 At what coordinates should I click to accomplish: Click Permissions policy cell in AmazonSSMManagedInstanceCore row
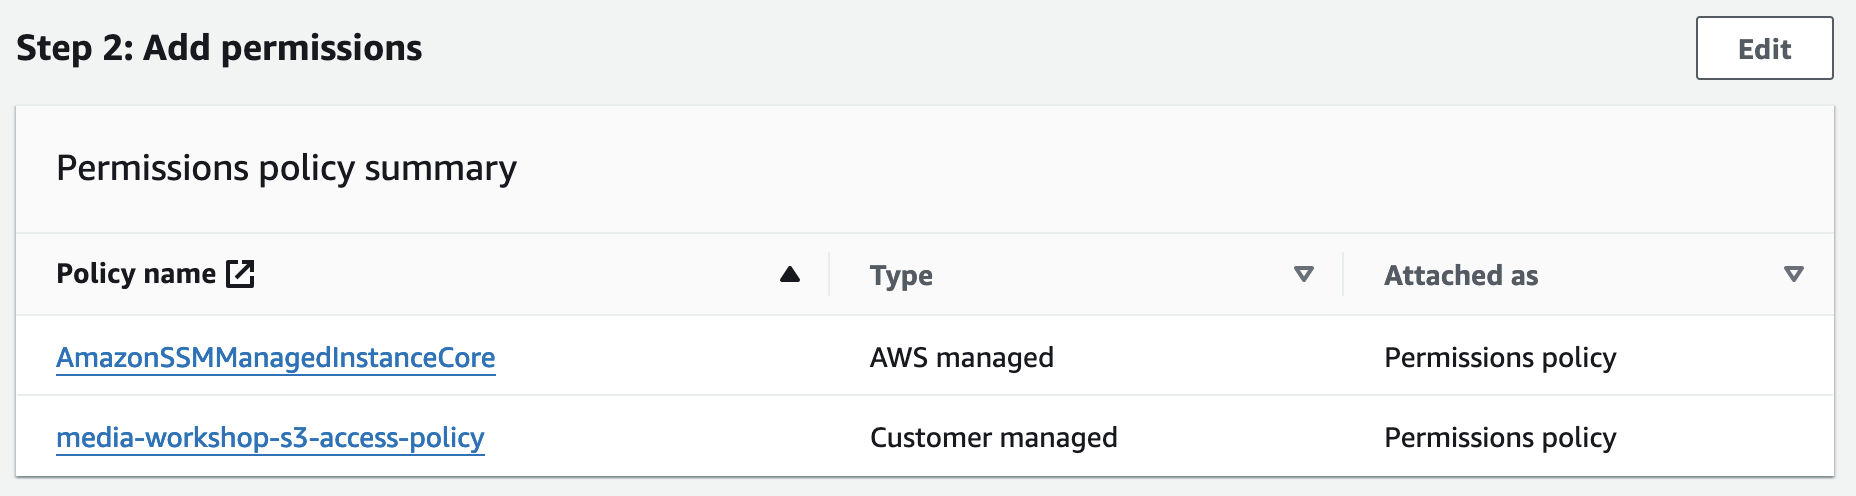tap(1500, 358)
